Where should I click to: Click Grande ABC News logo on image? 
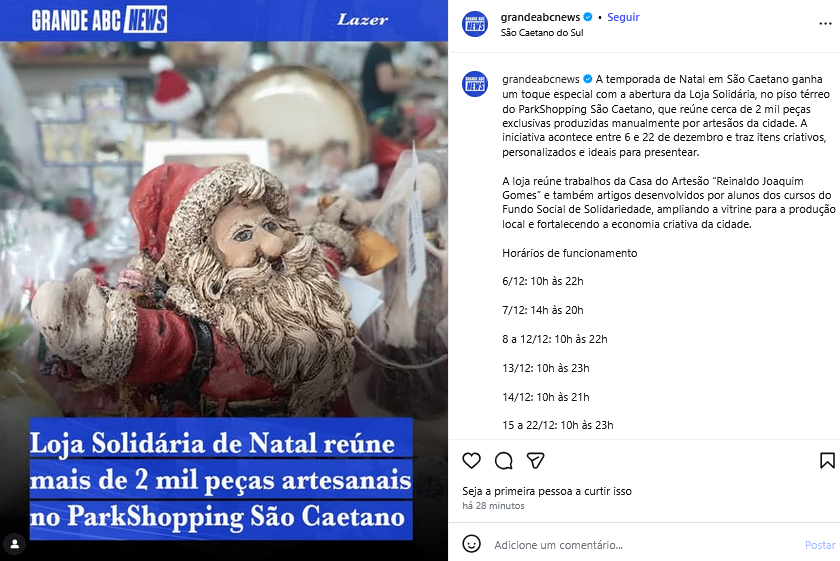pos(99,20)
